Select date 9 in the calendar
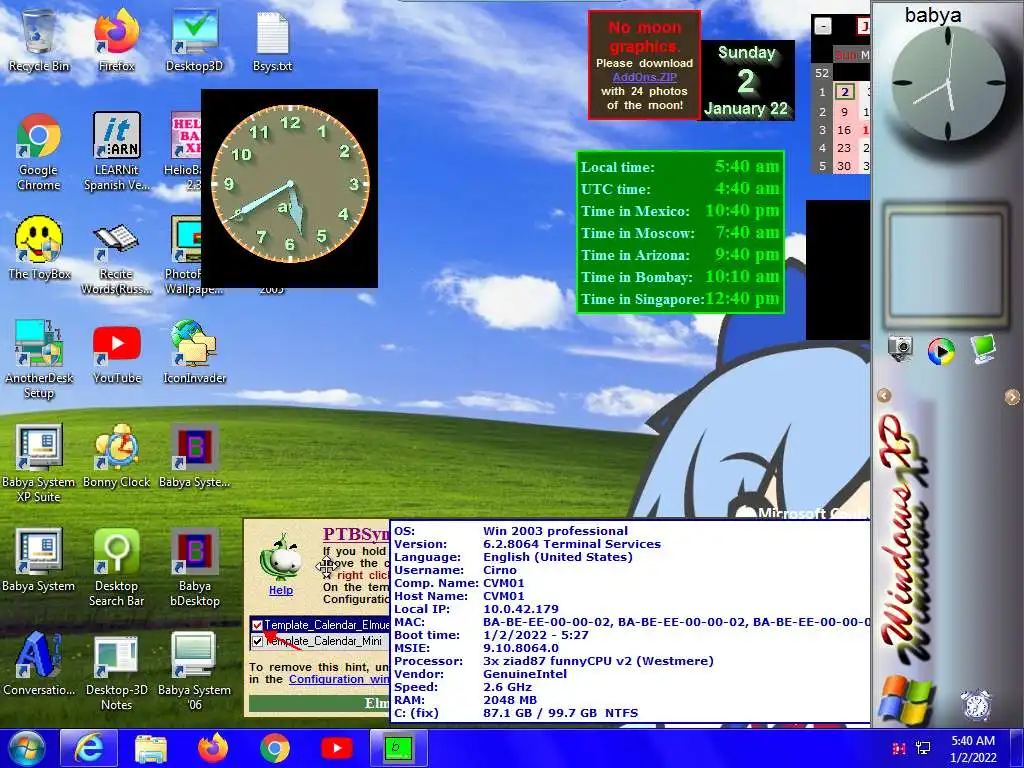Viewport: 1024px width, 768px height. tap(844, 112)
